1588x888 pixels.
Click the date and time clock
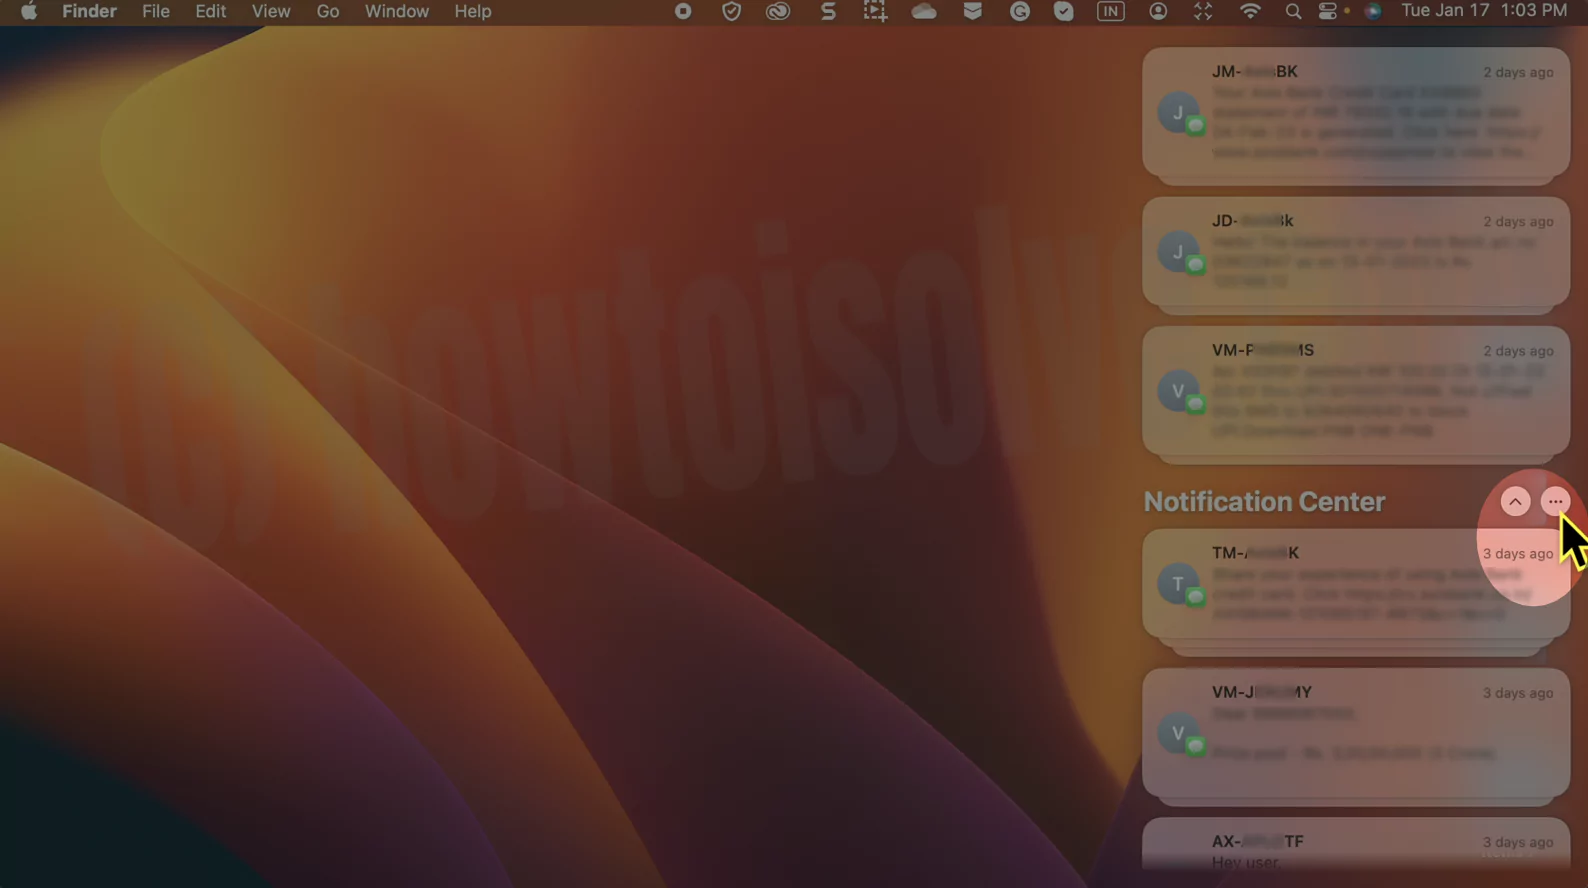[x=1484, y=11]
